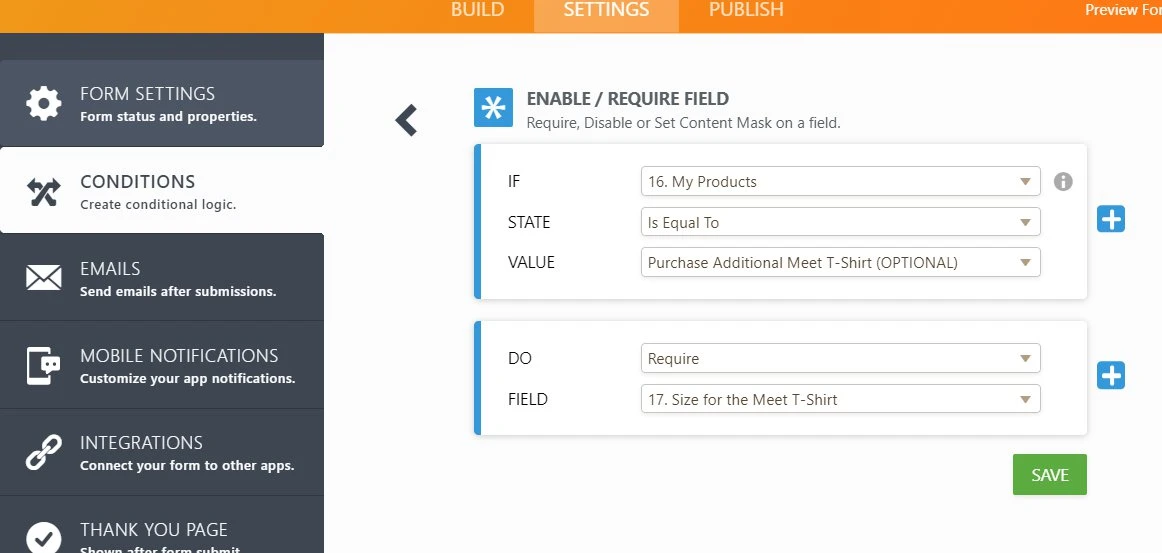Click 'Customize your app notifications.' subtitle
The image size is (1162, 553).
187,379
